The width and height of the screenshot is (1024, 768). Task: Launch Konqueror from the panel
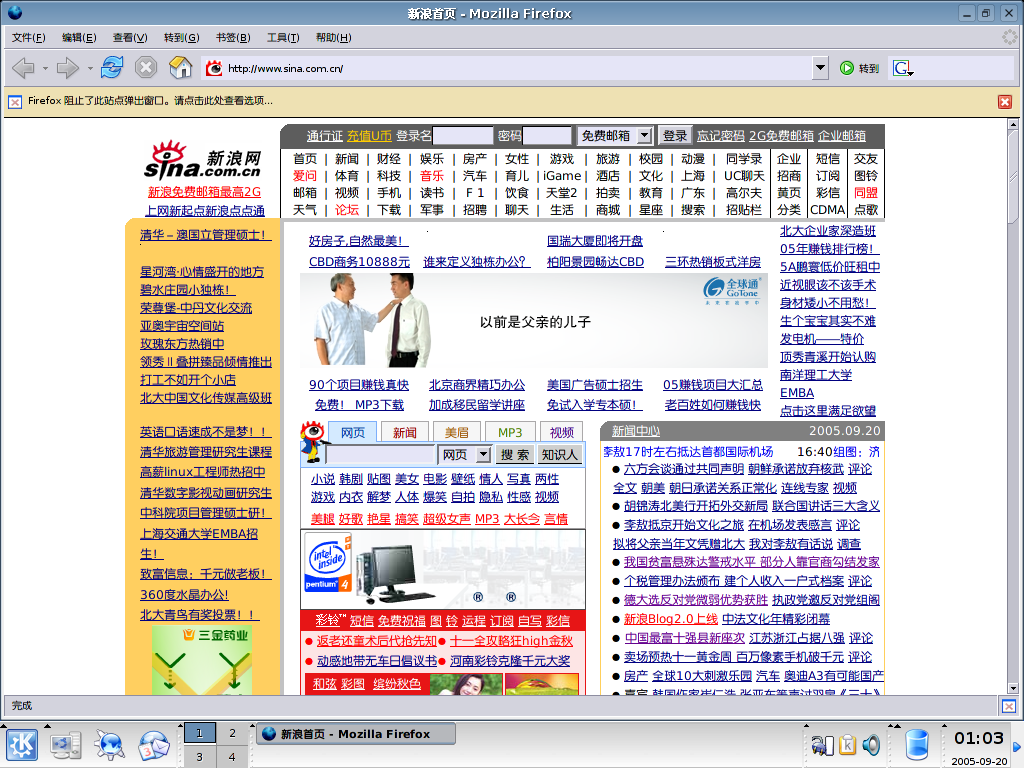[109, 746]
